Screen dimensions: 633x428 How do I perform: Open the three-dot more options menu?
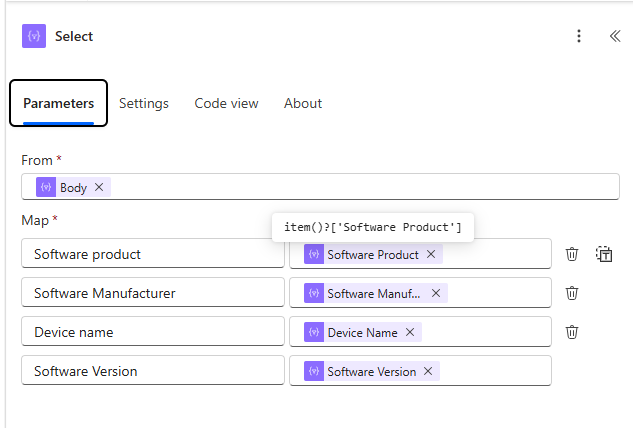[x=579, y=36]
